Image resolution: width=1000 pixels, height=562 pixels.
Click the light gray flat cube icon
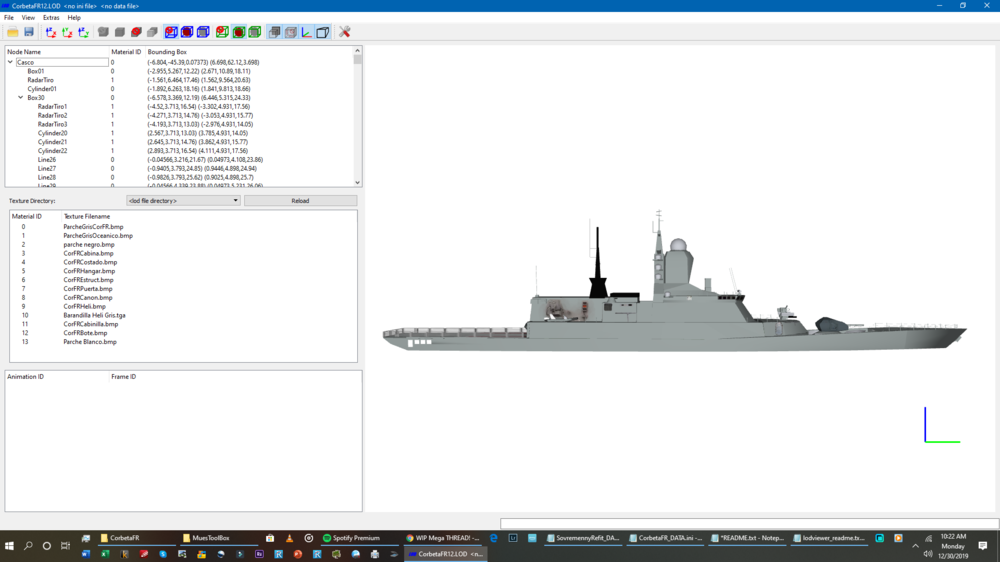point(152,32)
